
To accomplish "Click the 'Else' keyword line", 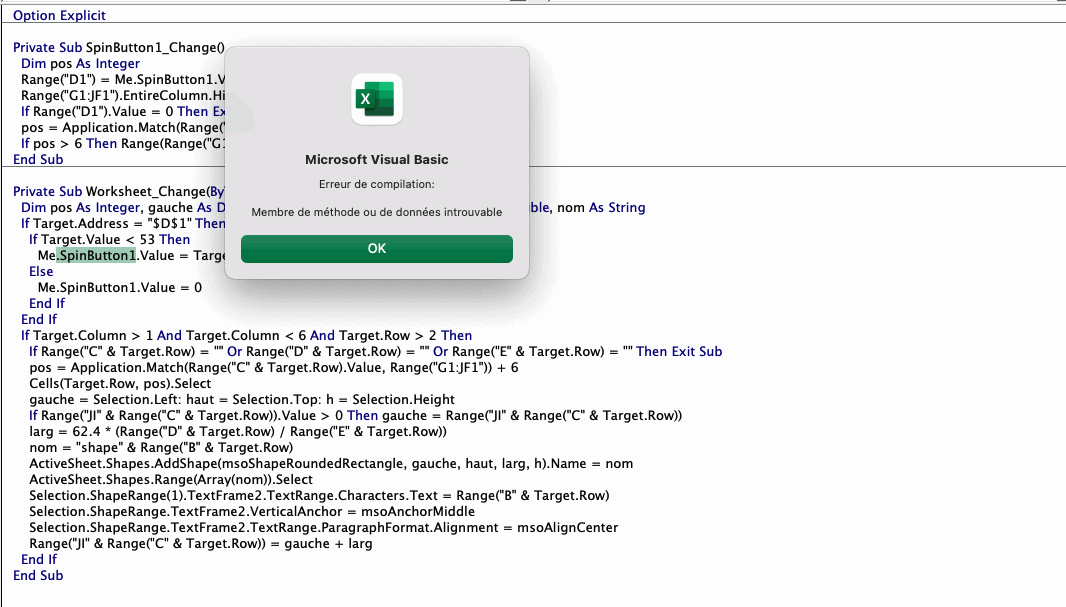I will click(x=41, y=271).
